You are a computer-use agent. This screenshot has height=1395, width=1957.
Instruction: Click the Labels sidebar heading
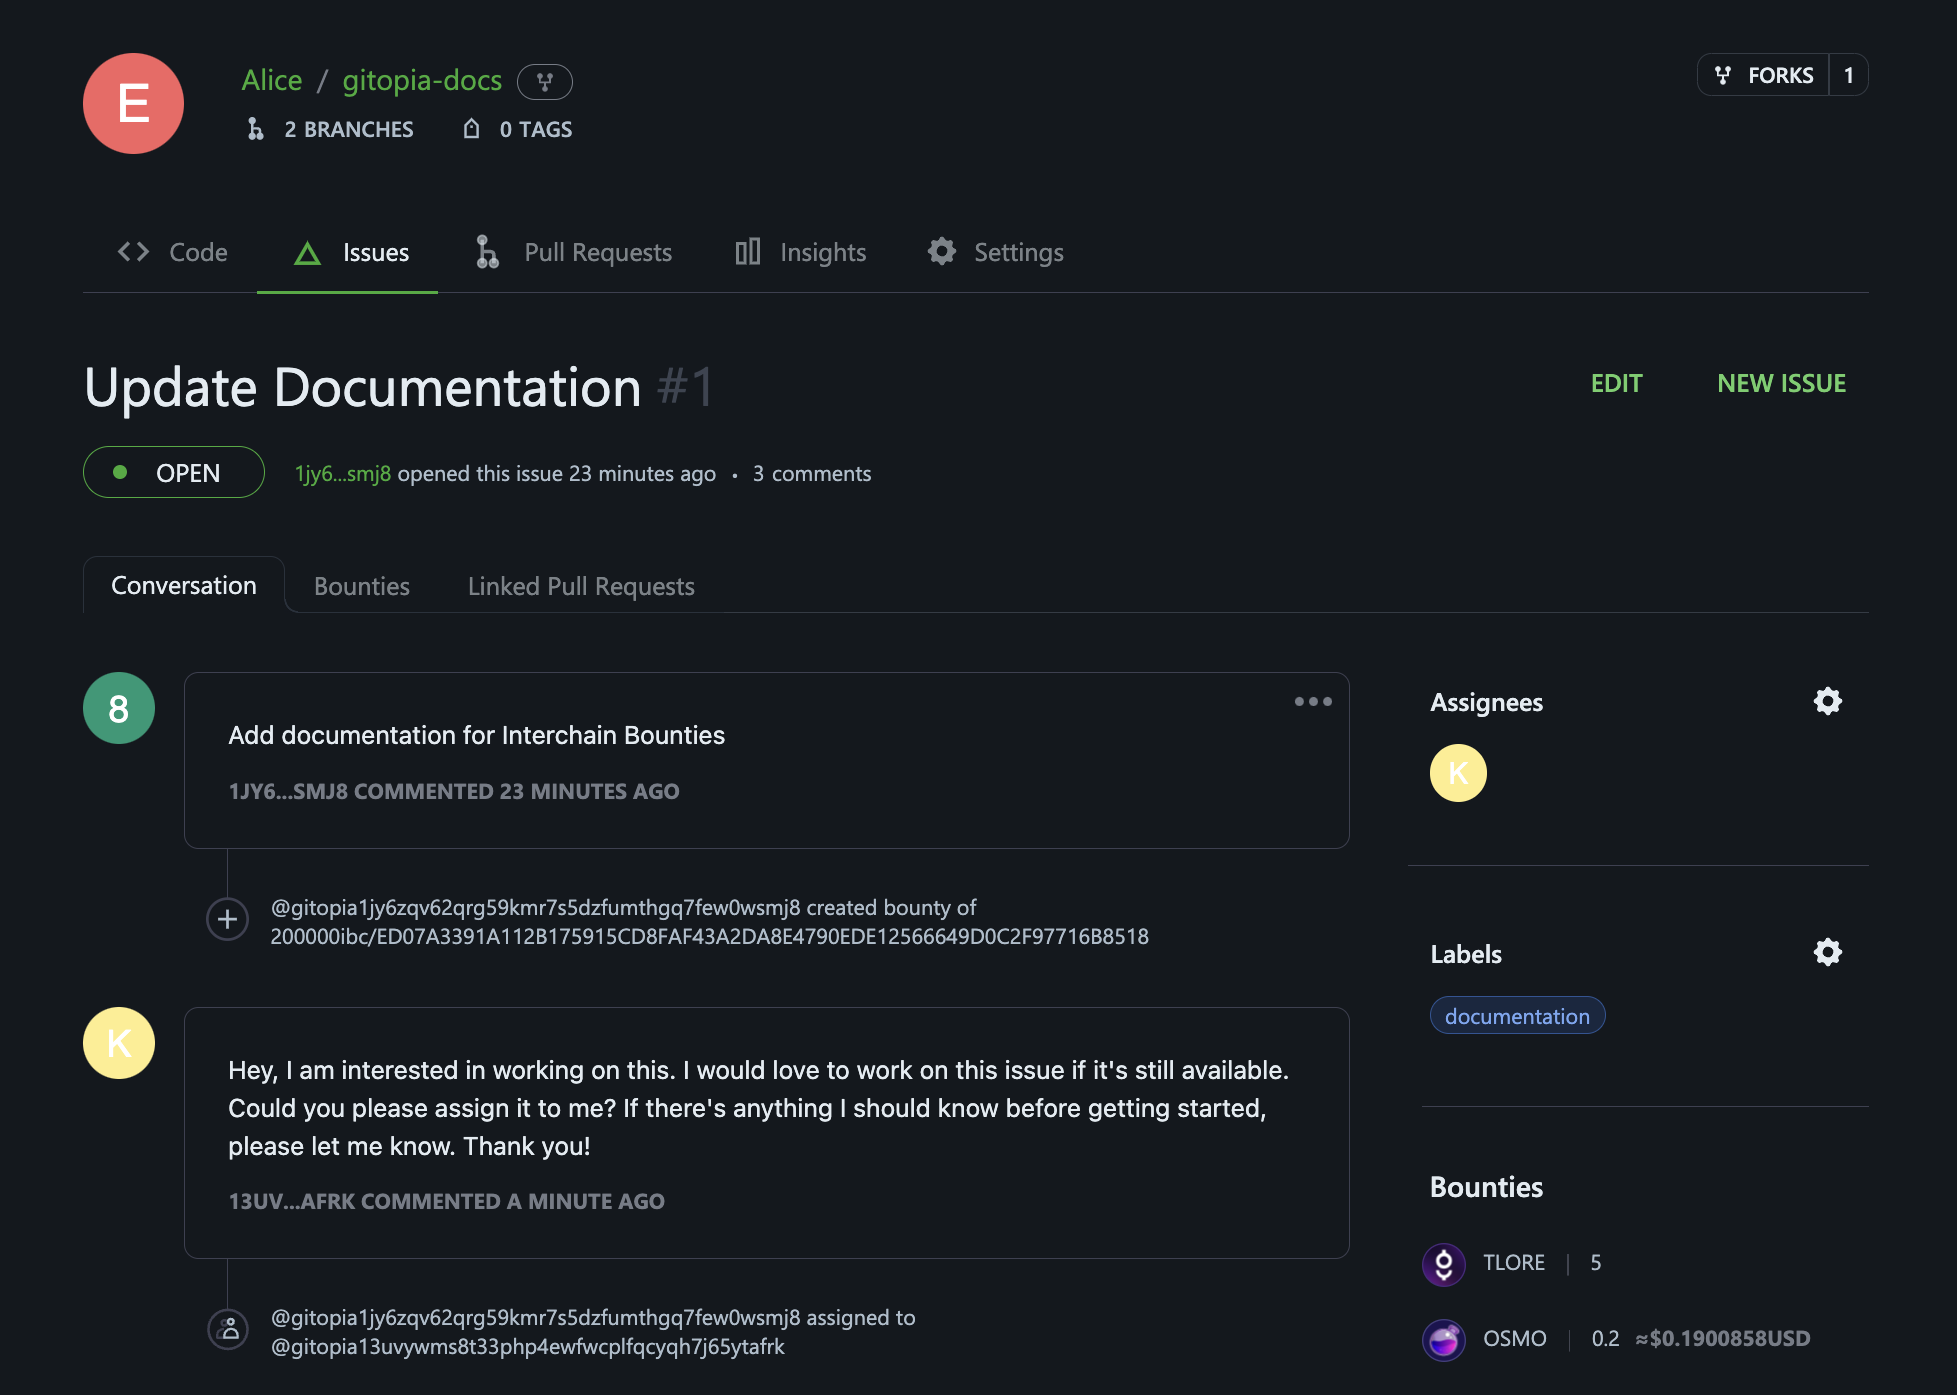pos(1466,954)
